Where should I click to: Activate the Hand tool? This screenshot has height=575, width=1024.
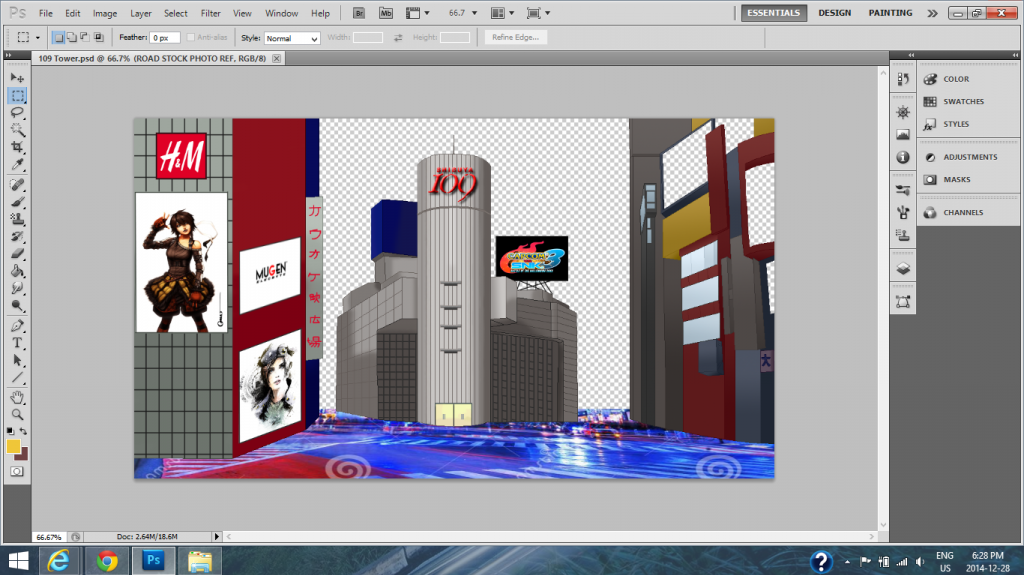pos(17,397)
